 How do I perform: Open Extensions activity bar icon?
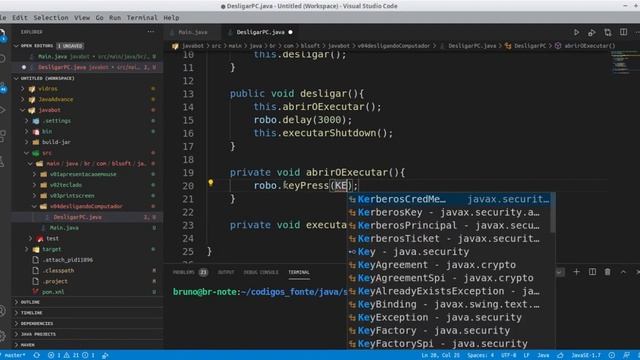2,136
